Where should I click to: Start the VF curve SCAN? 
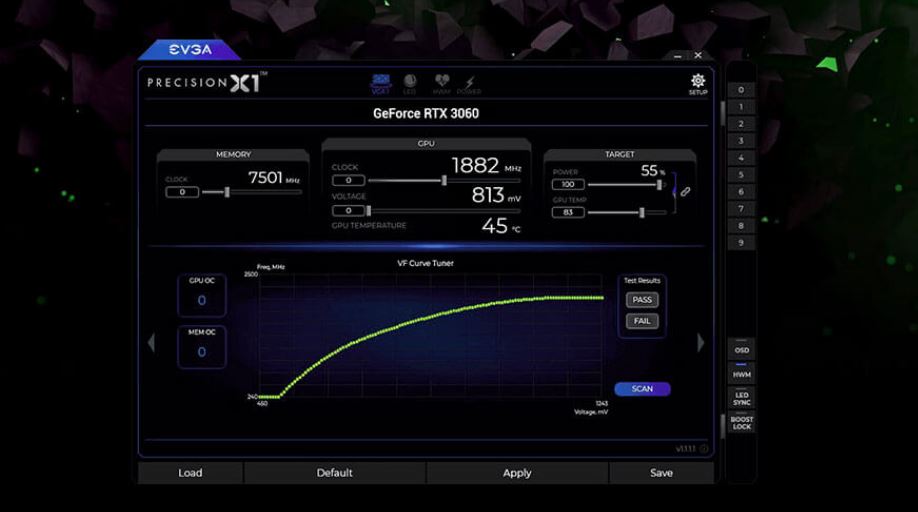[642, 389]
